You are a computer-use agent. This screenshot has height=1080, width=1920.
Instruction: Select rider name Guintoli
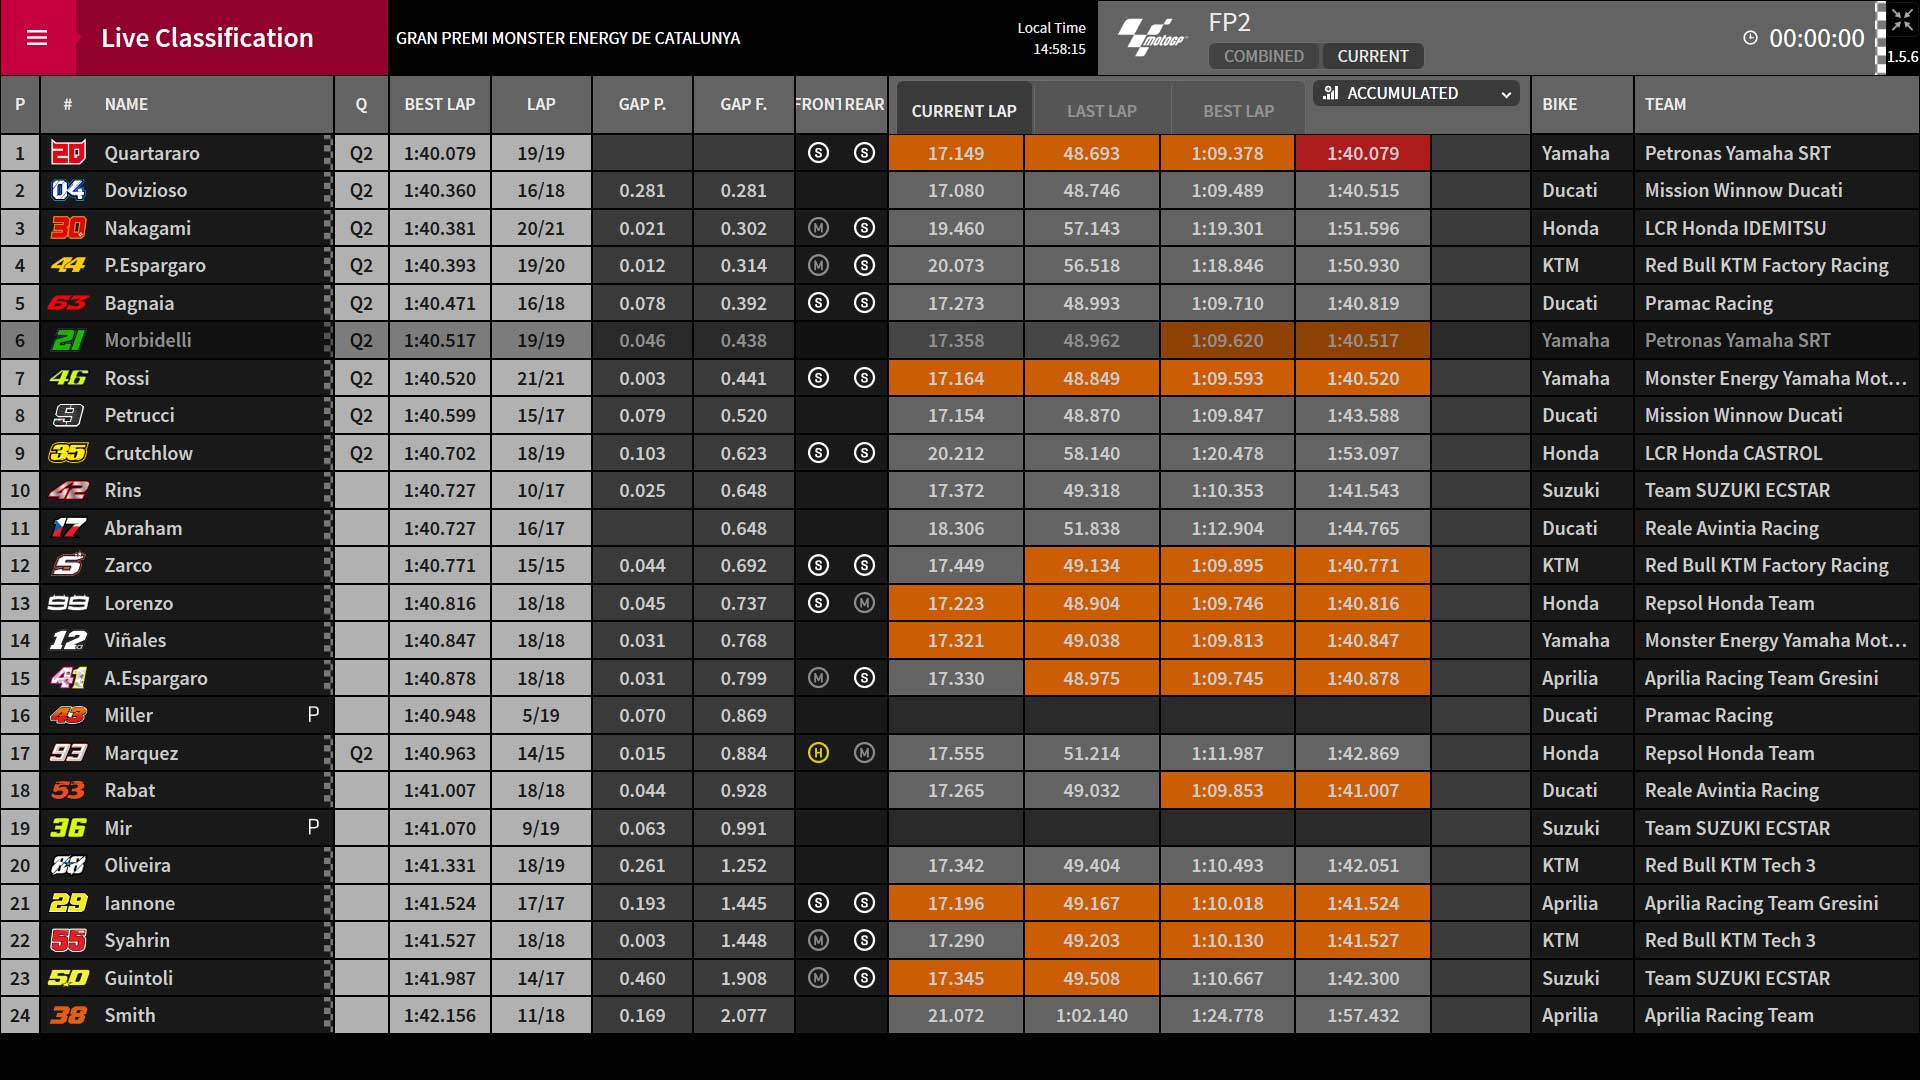(x=139, y=978)
